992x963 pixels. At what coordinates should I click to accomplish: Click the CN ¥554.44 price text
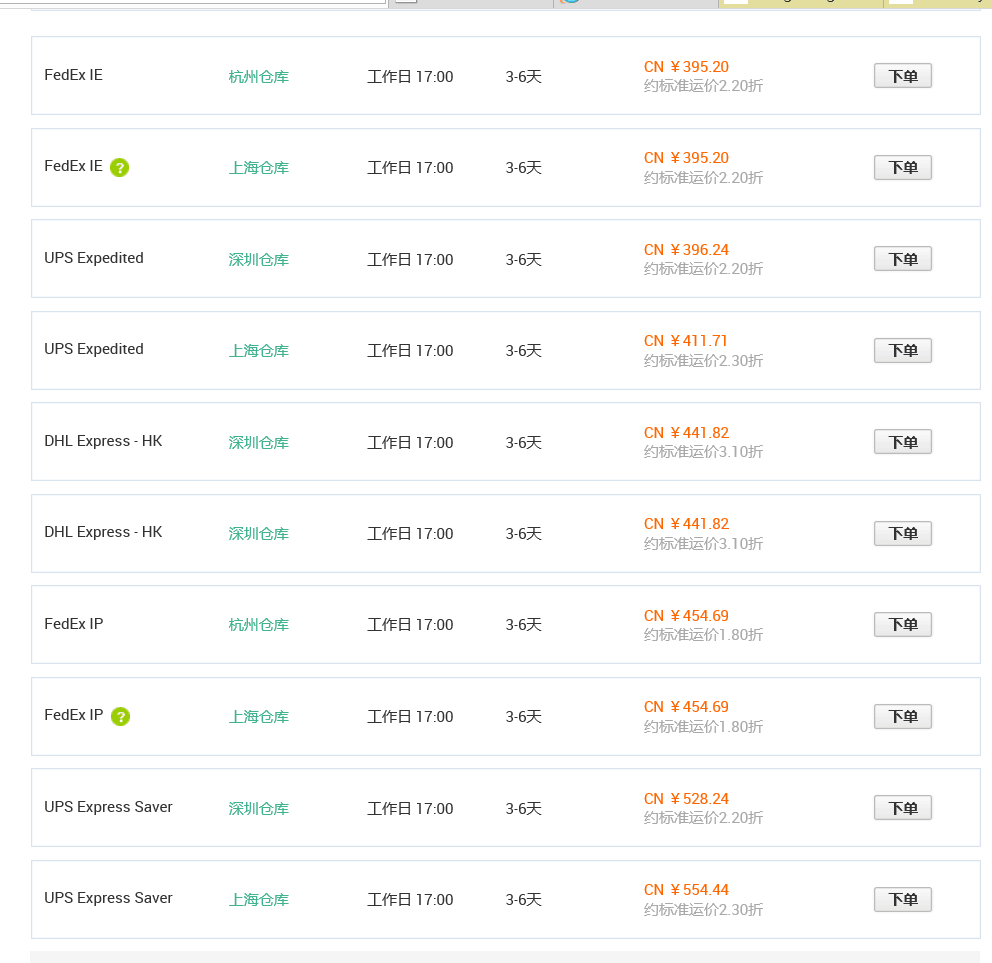click(686, 890)
